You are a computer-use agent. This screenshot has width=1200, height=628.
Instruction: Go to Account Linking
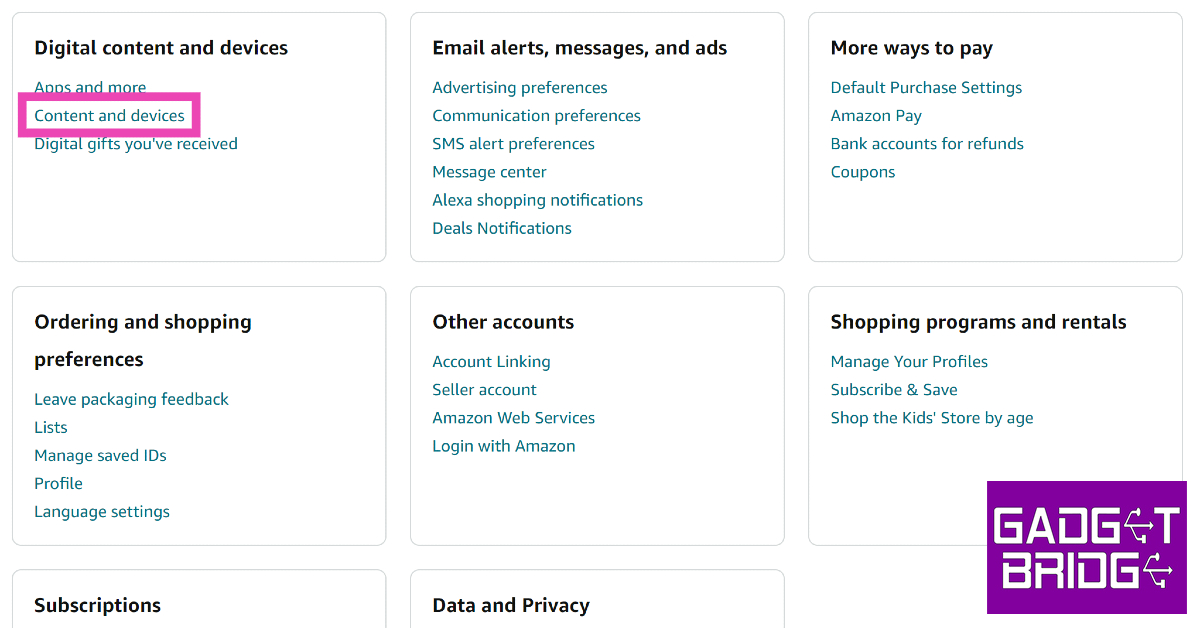(x=491, y=362)
